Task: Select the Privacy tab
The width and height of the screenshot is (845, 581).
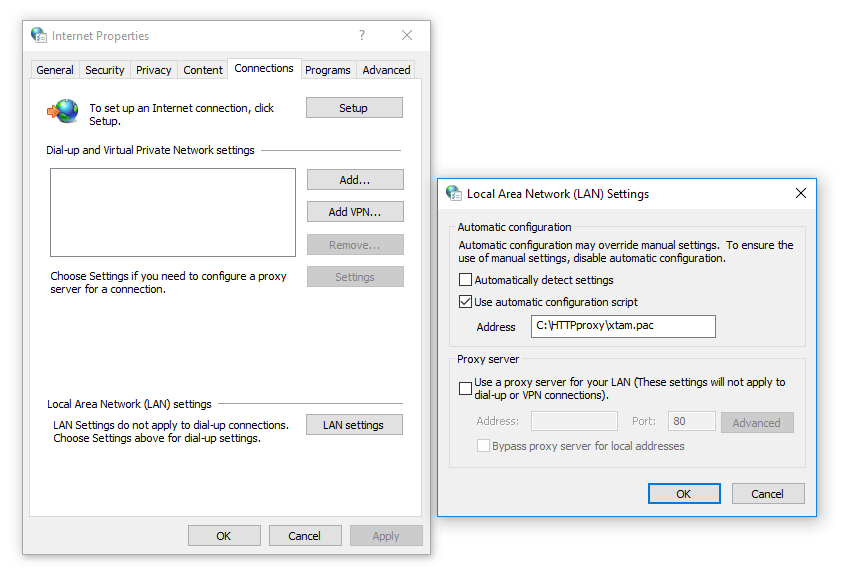Action: pyautogui.click(x=154, y=70)
